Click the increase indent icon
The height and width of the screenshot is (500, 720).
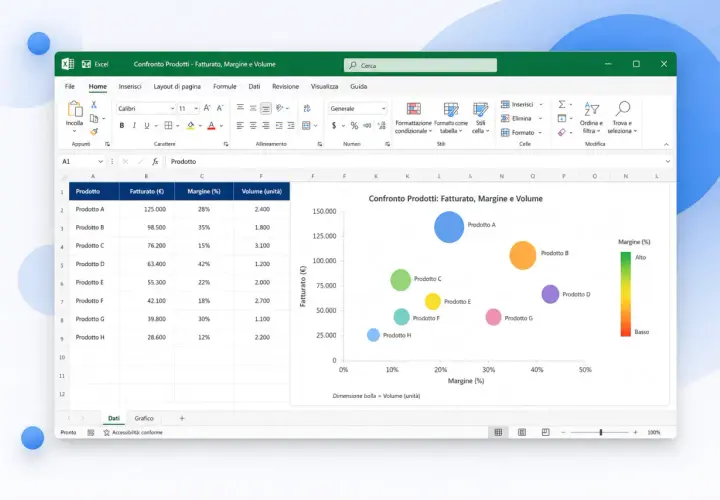pos(291,125)
